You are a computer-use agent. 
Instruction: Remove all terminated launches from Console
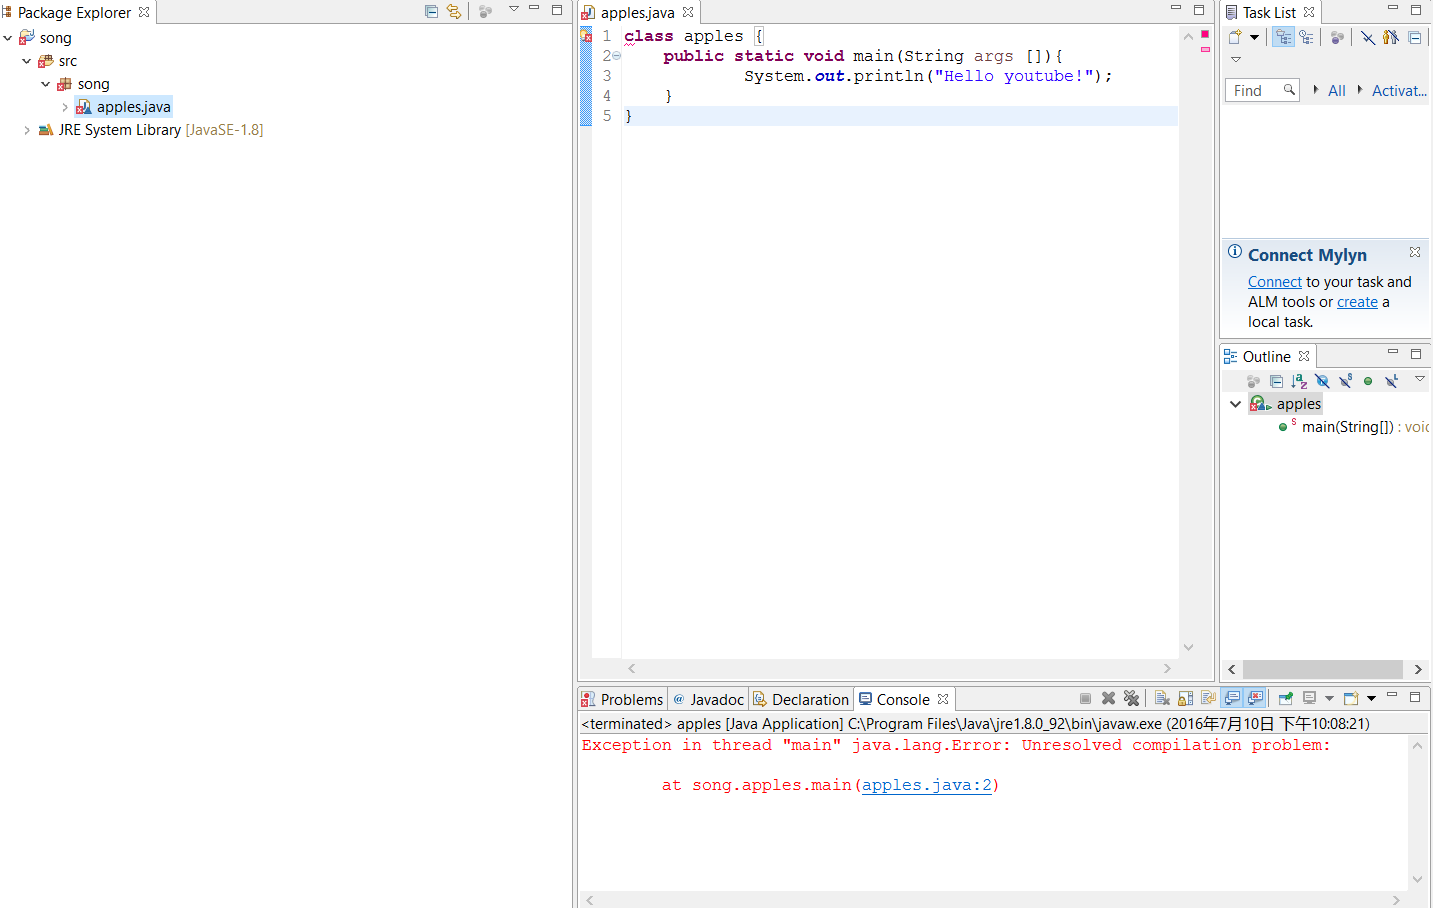click(1131, 698)
